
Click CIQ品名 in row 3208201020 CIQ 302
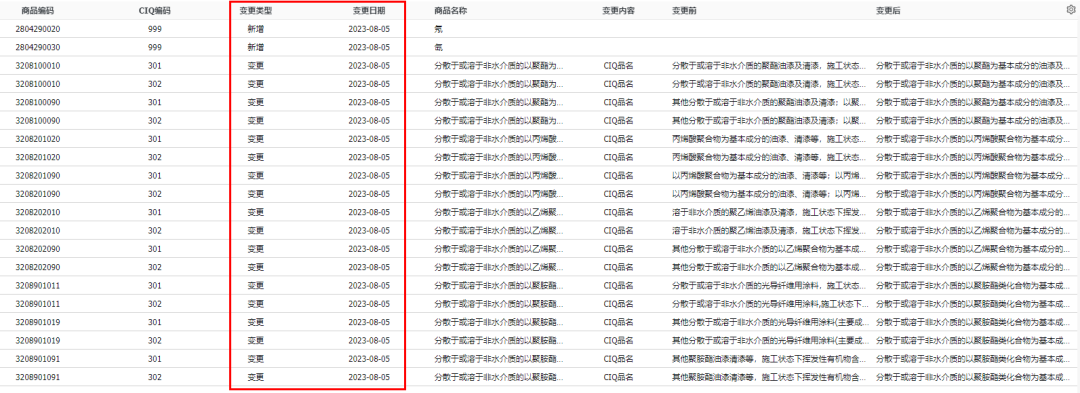(x=619, y=157)
